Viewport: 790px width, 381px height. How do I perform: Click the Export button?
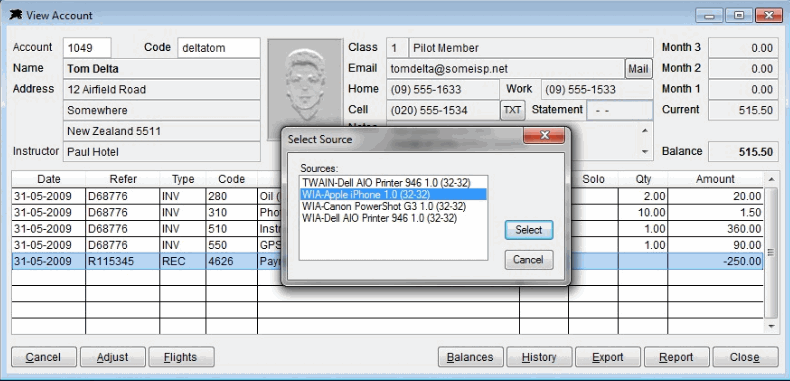click(608, 357)
